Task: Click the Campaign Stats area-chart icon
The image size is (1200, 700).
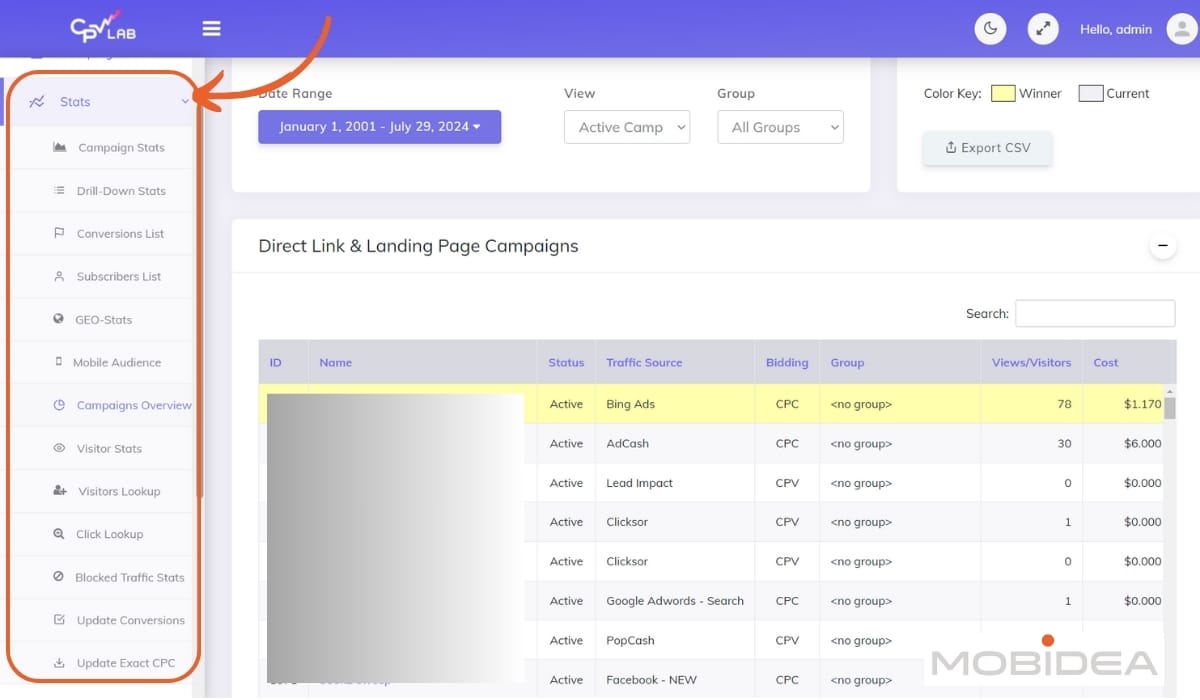Action: pyautogui.click(x=59, y=147)
